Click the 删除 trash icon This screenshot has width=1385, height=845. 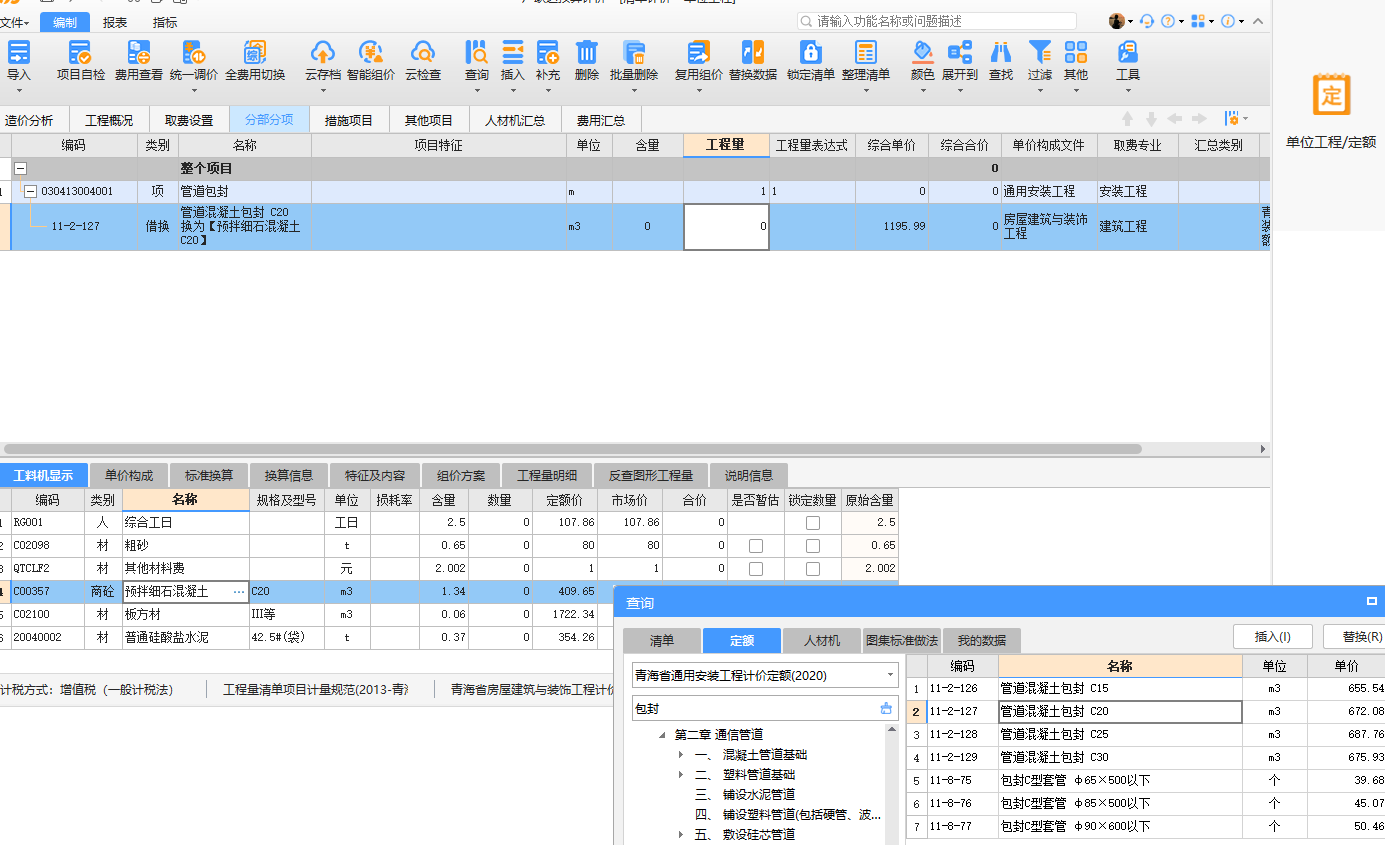pos(587,52)
